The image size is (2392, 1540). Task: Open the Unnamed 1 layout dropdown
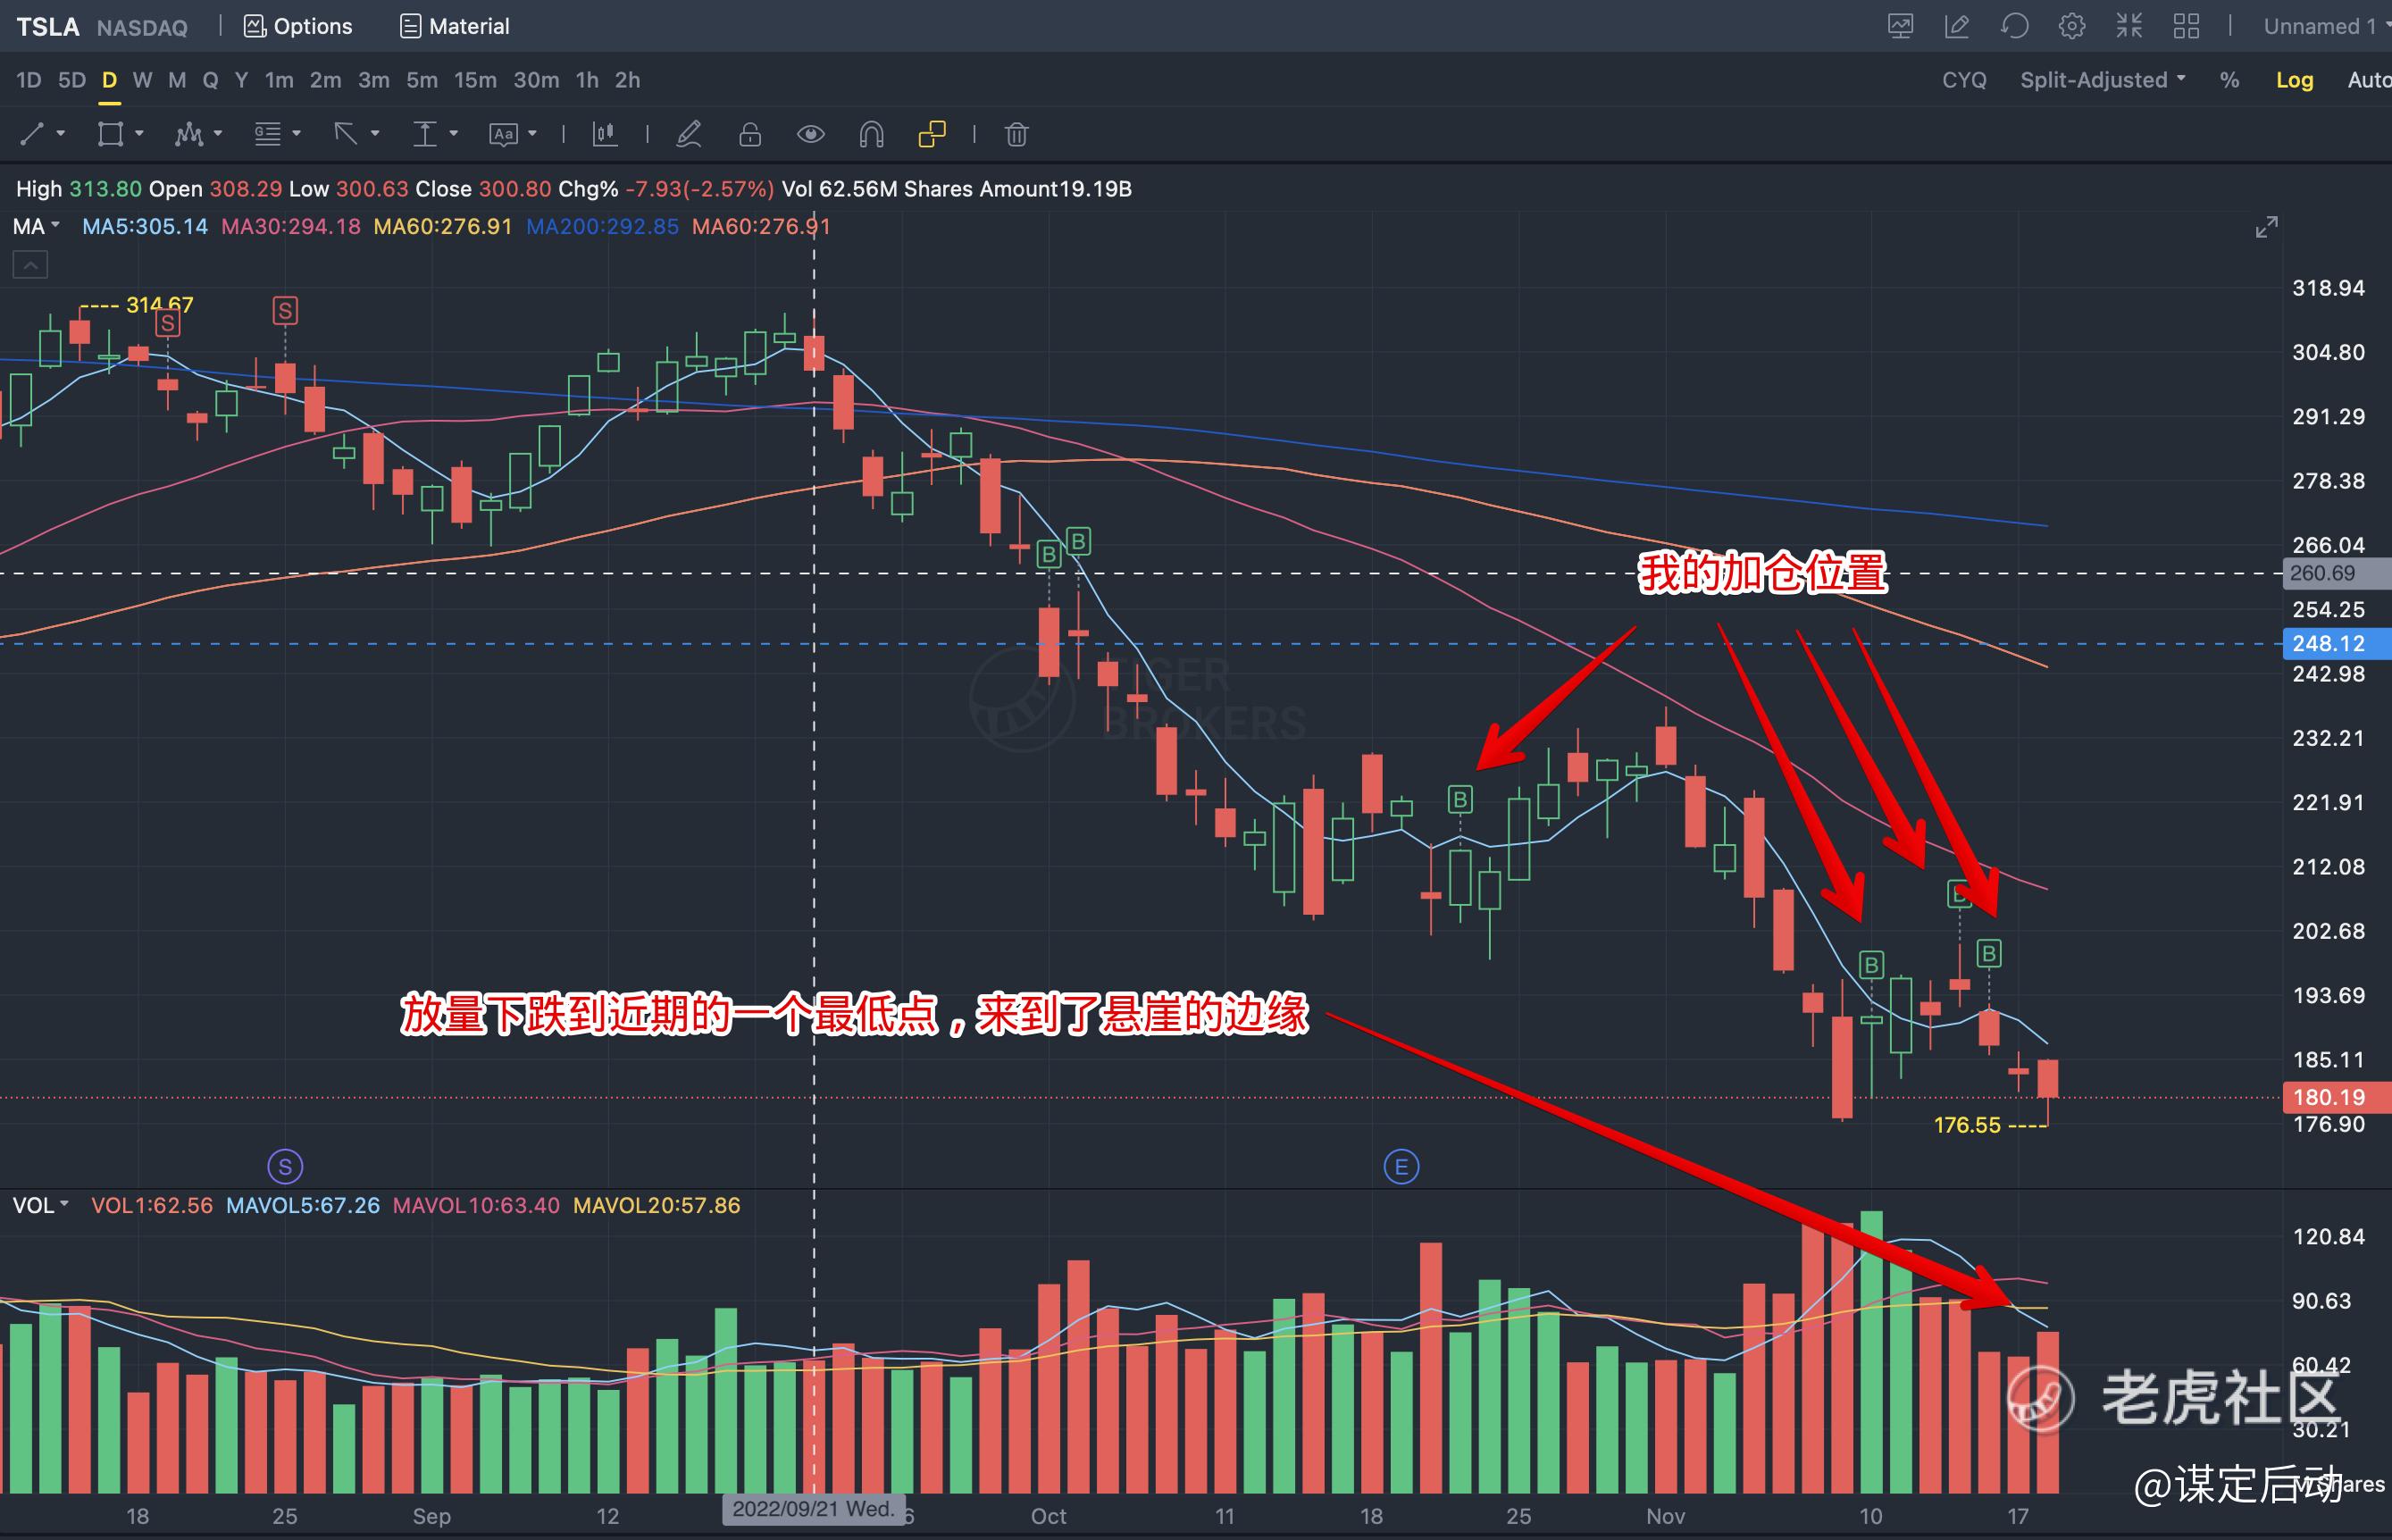[x=2327, y=26]
